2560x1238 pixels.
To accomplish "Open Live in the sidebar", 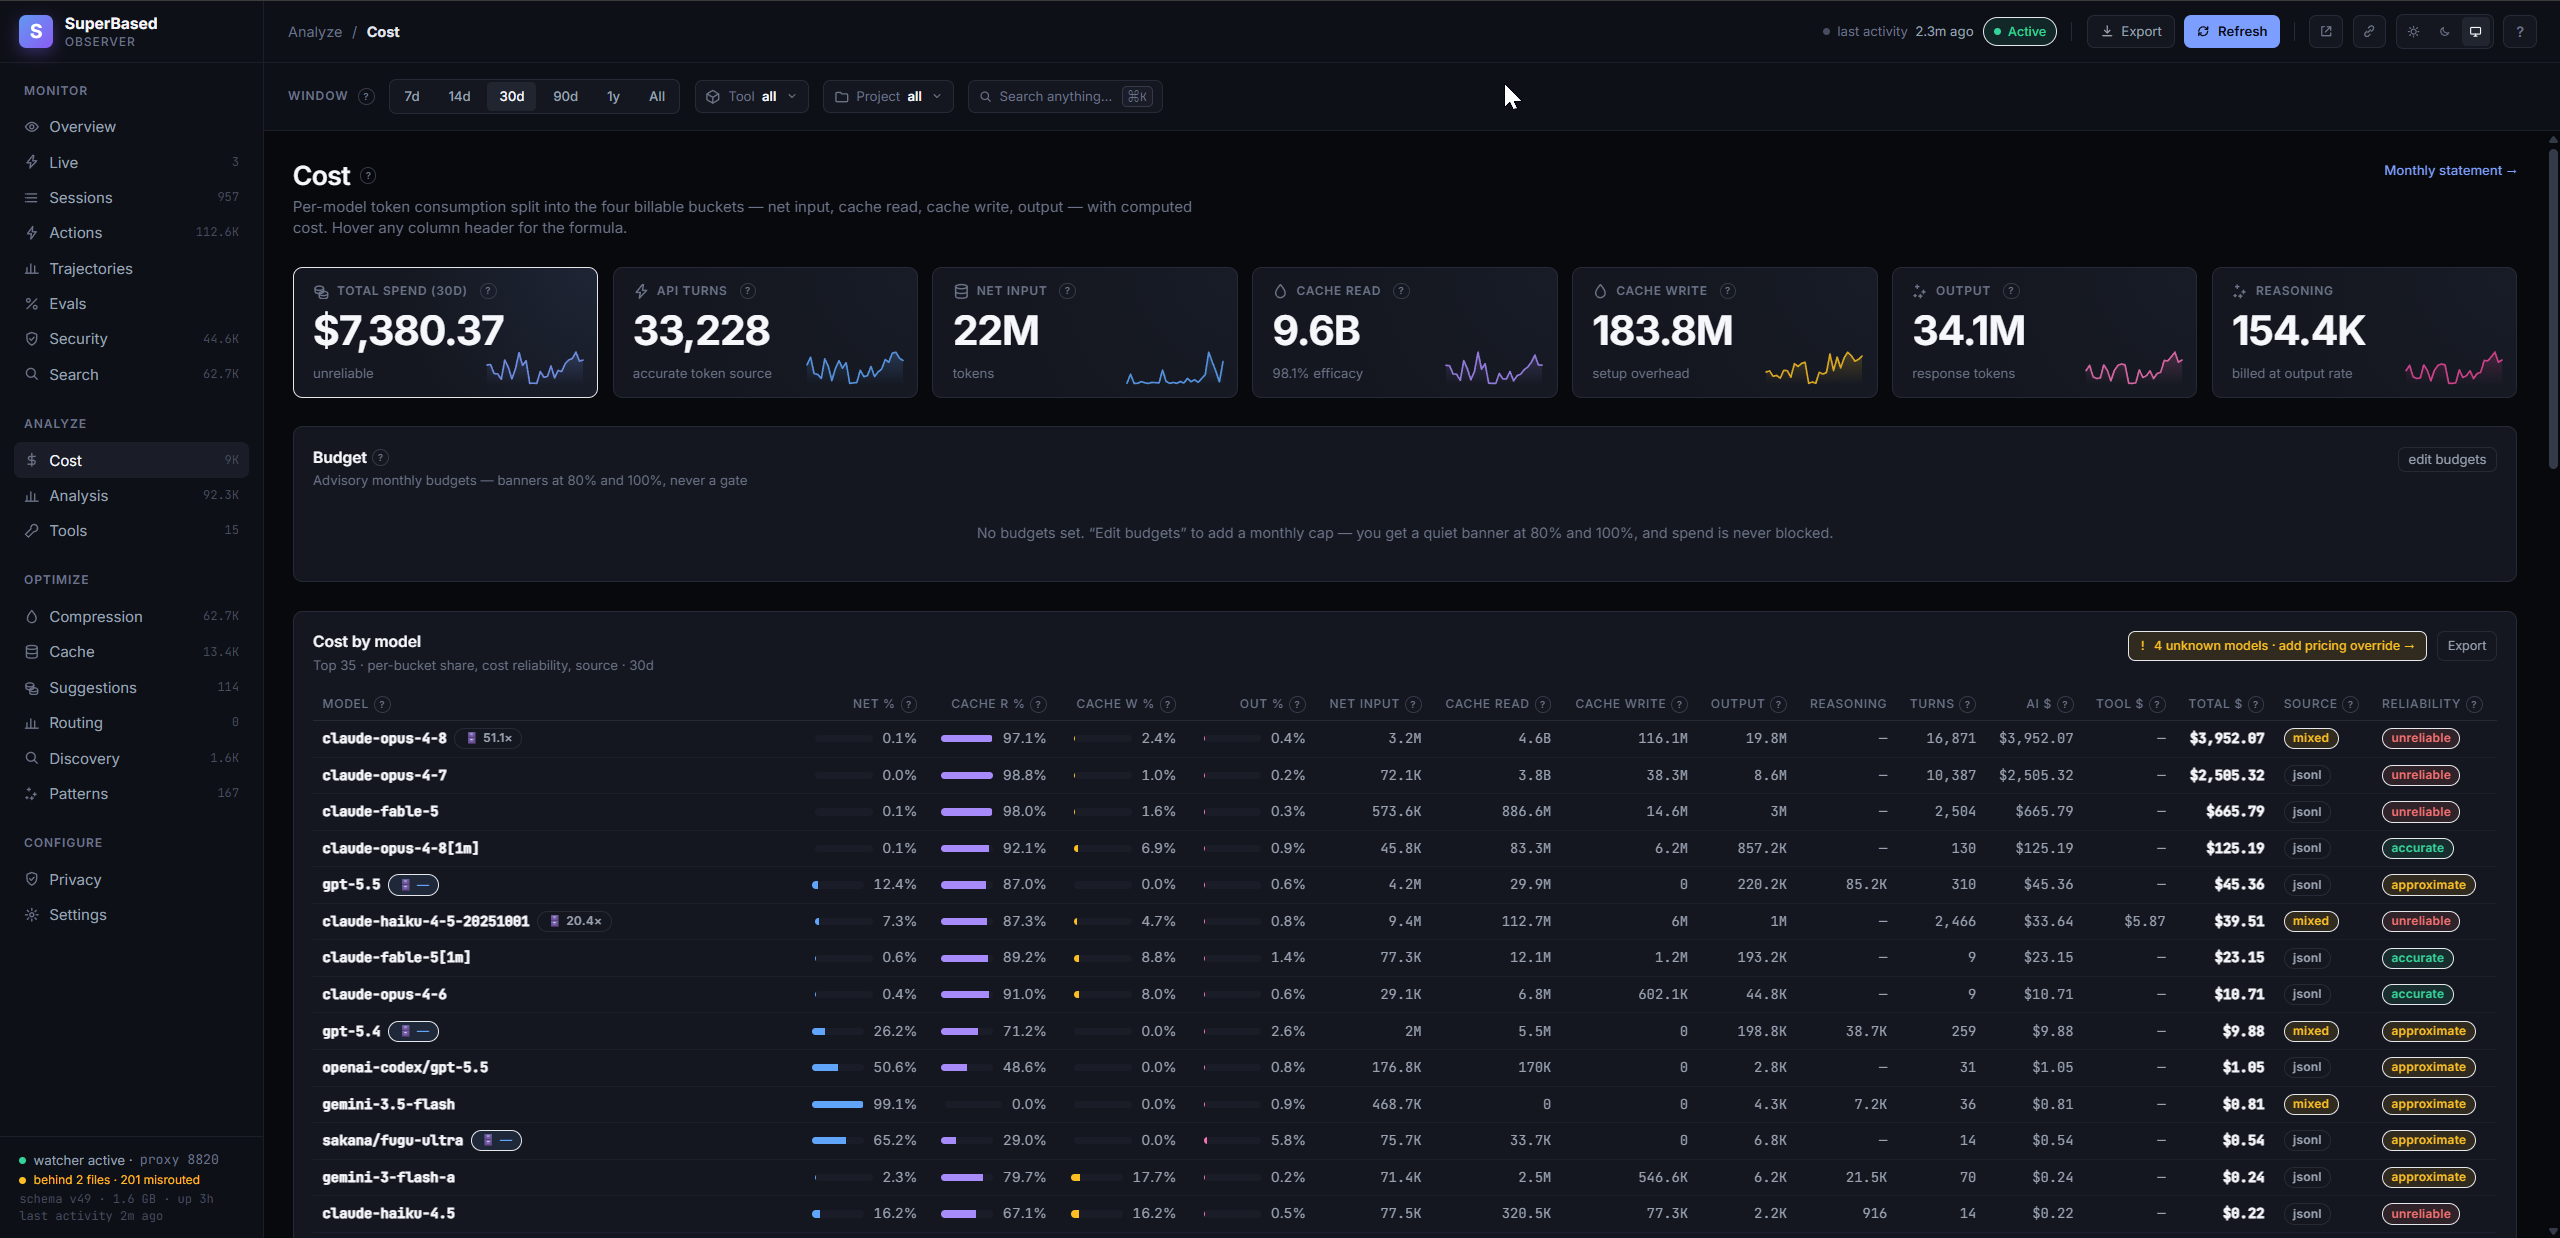I will pos(131,162).
